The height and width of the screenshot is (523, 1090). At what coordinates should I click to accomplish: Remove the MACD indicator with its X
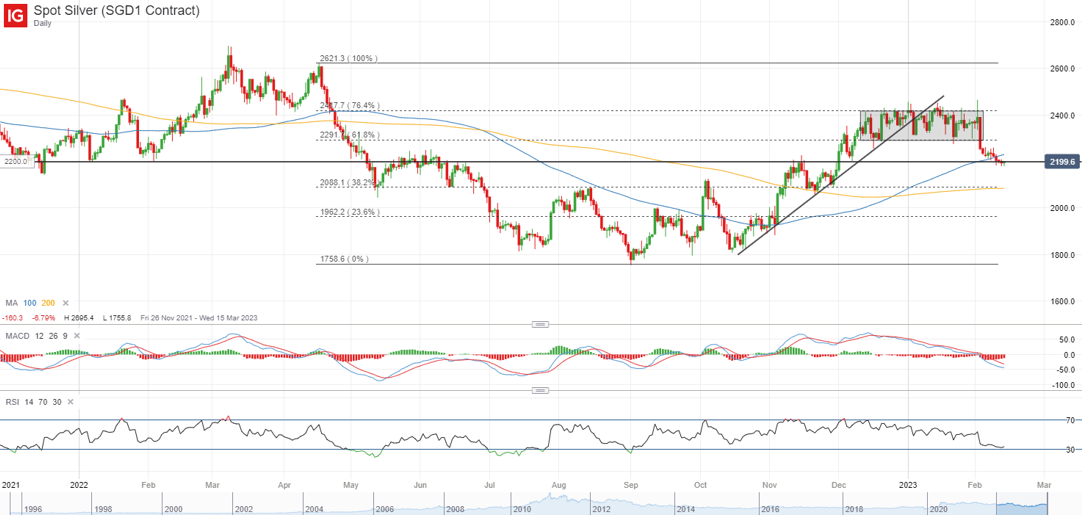(77, 336)
